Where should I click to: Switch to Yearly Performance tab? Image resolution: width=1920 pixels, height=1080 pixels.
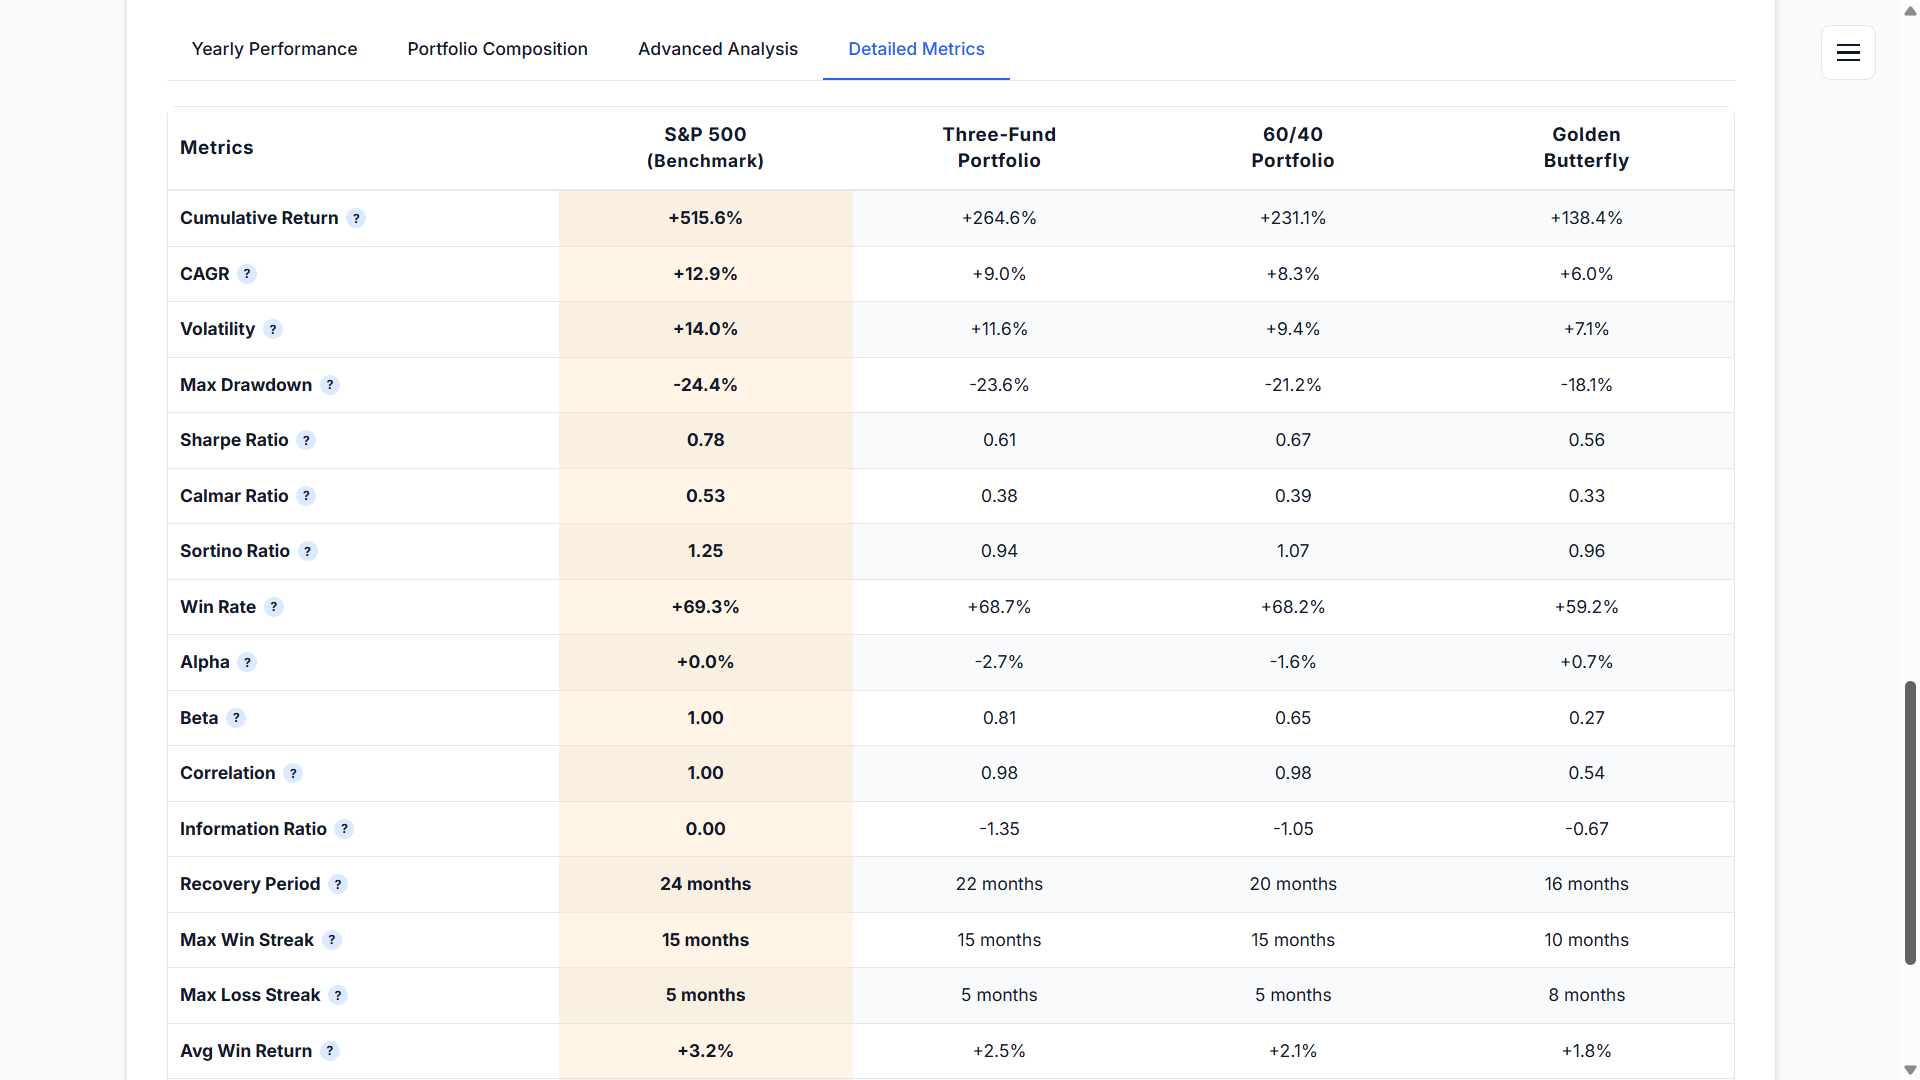tap(274, 49)
